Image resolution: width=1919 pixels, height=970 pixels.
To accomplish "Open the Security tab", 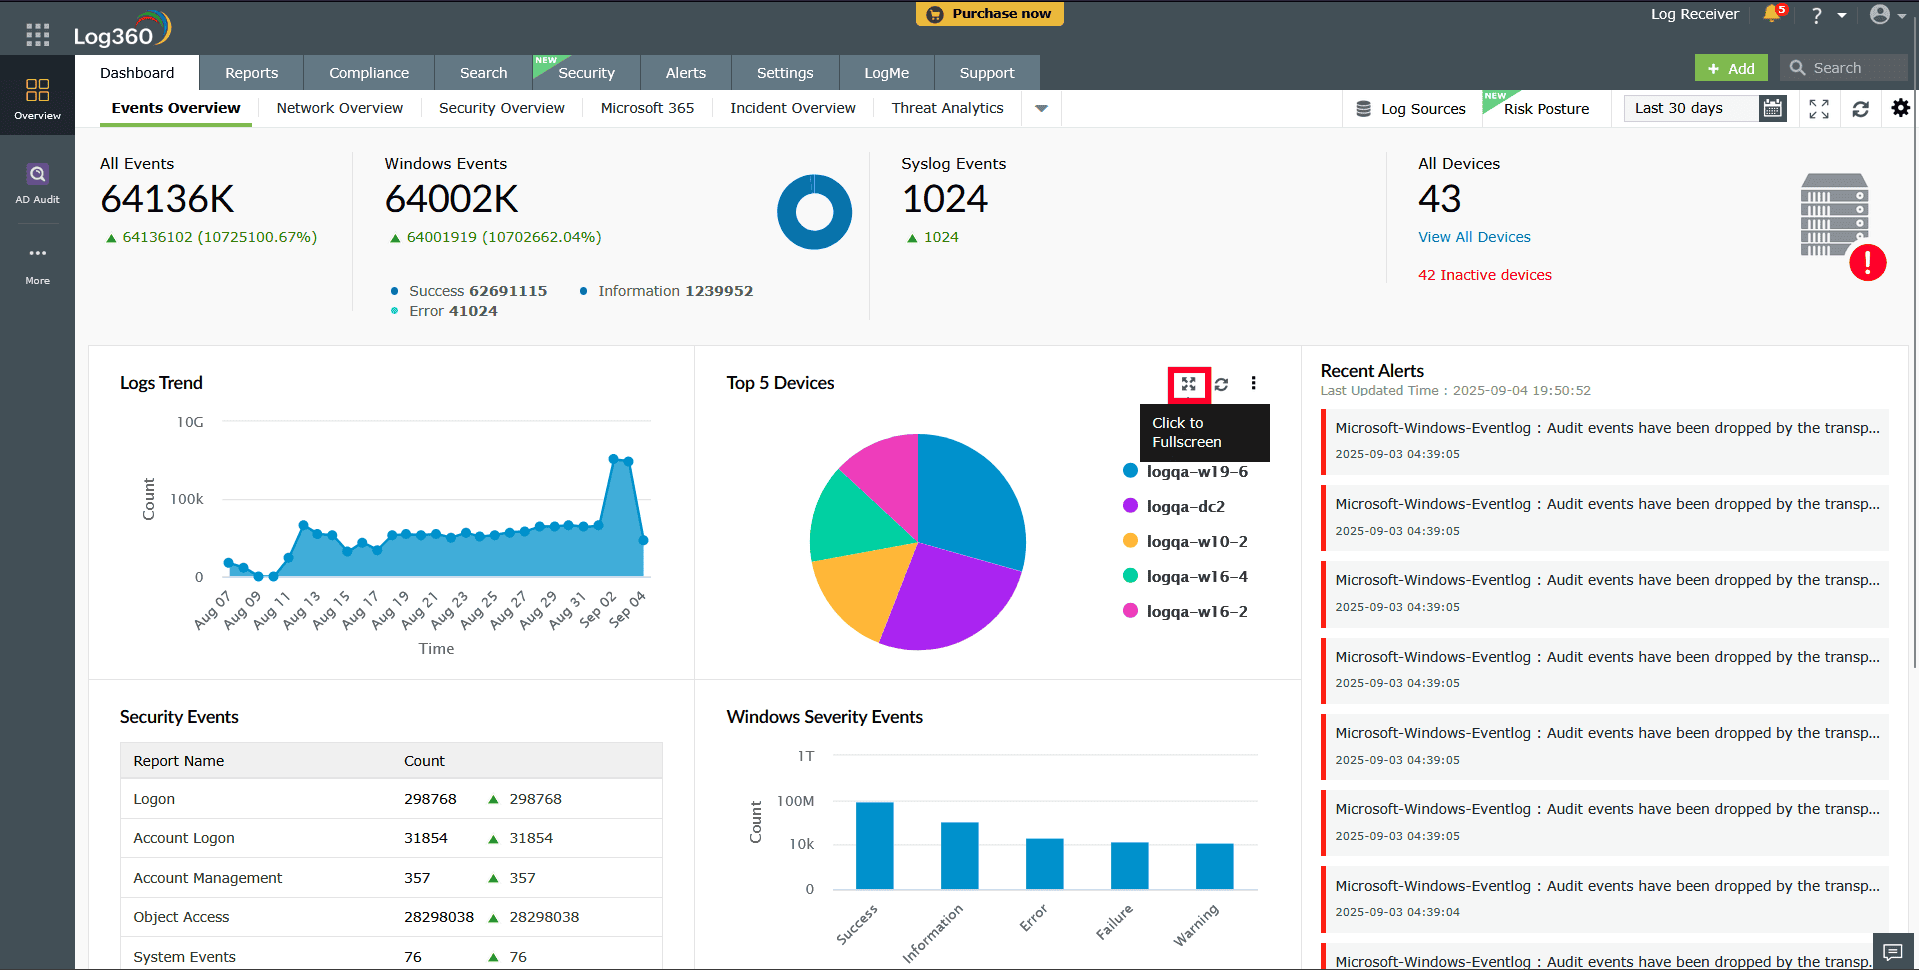I will [587, 73].
